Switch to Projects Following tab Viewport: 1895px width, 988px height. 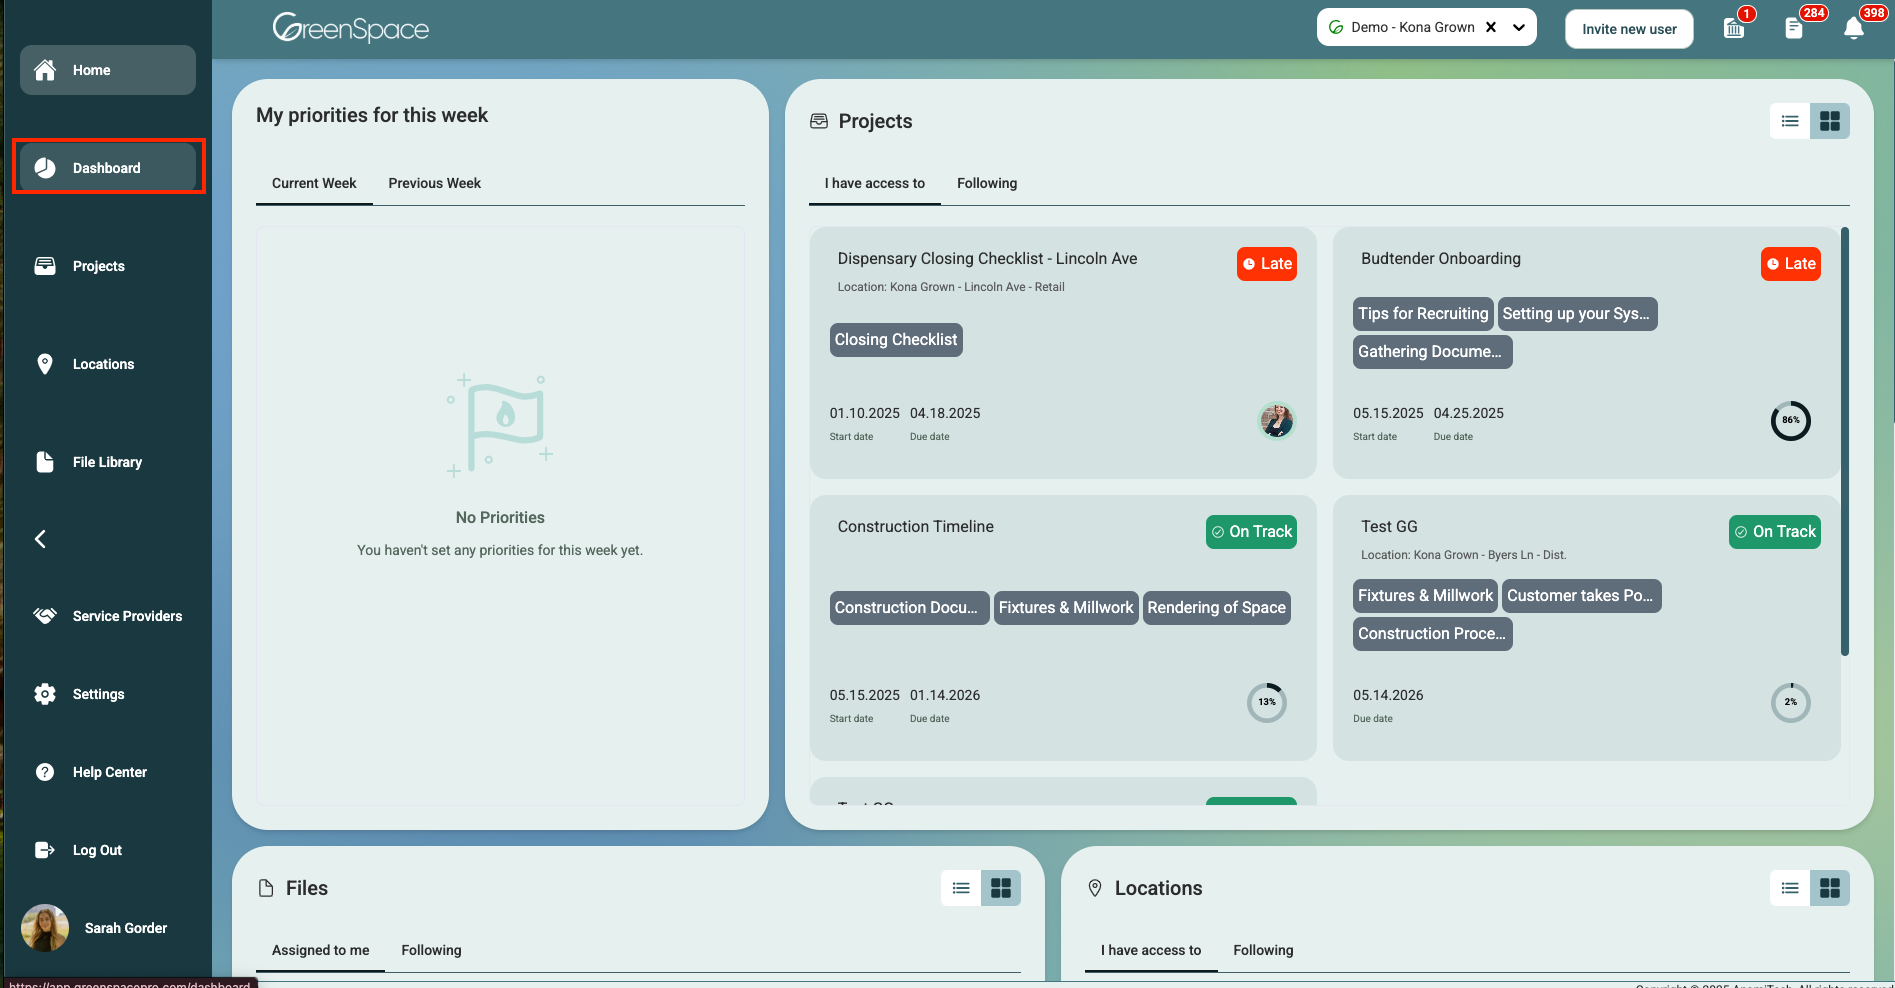click(x=987, y=183)
